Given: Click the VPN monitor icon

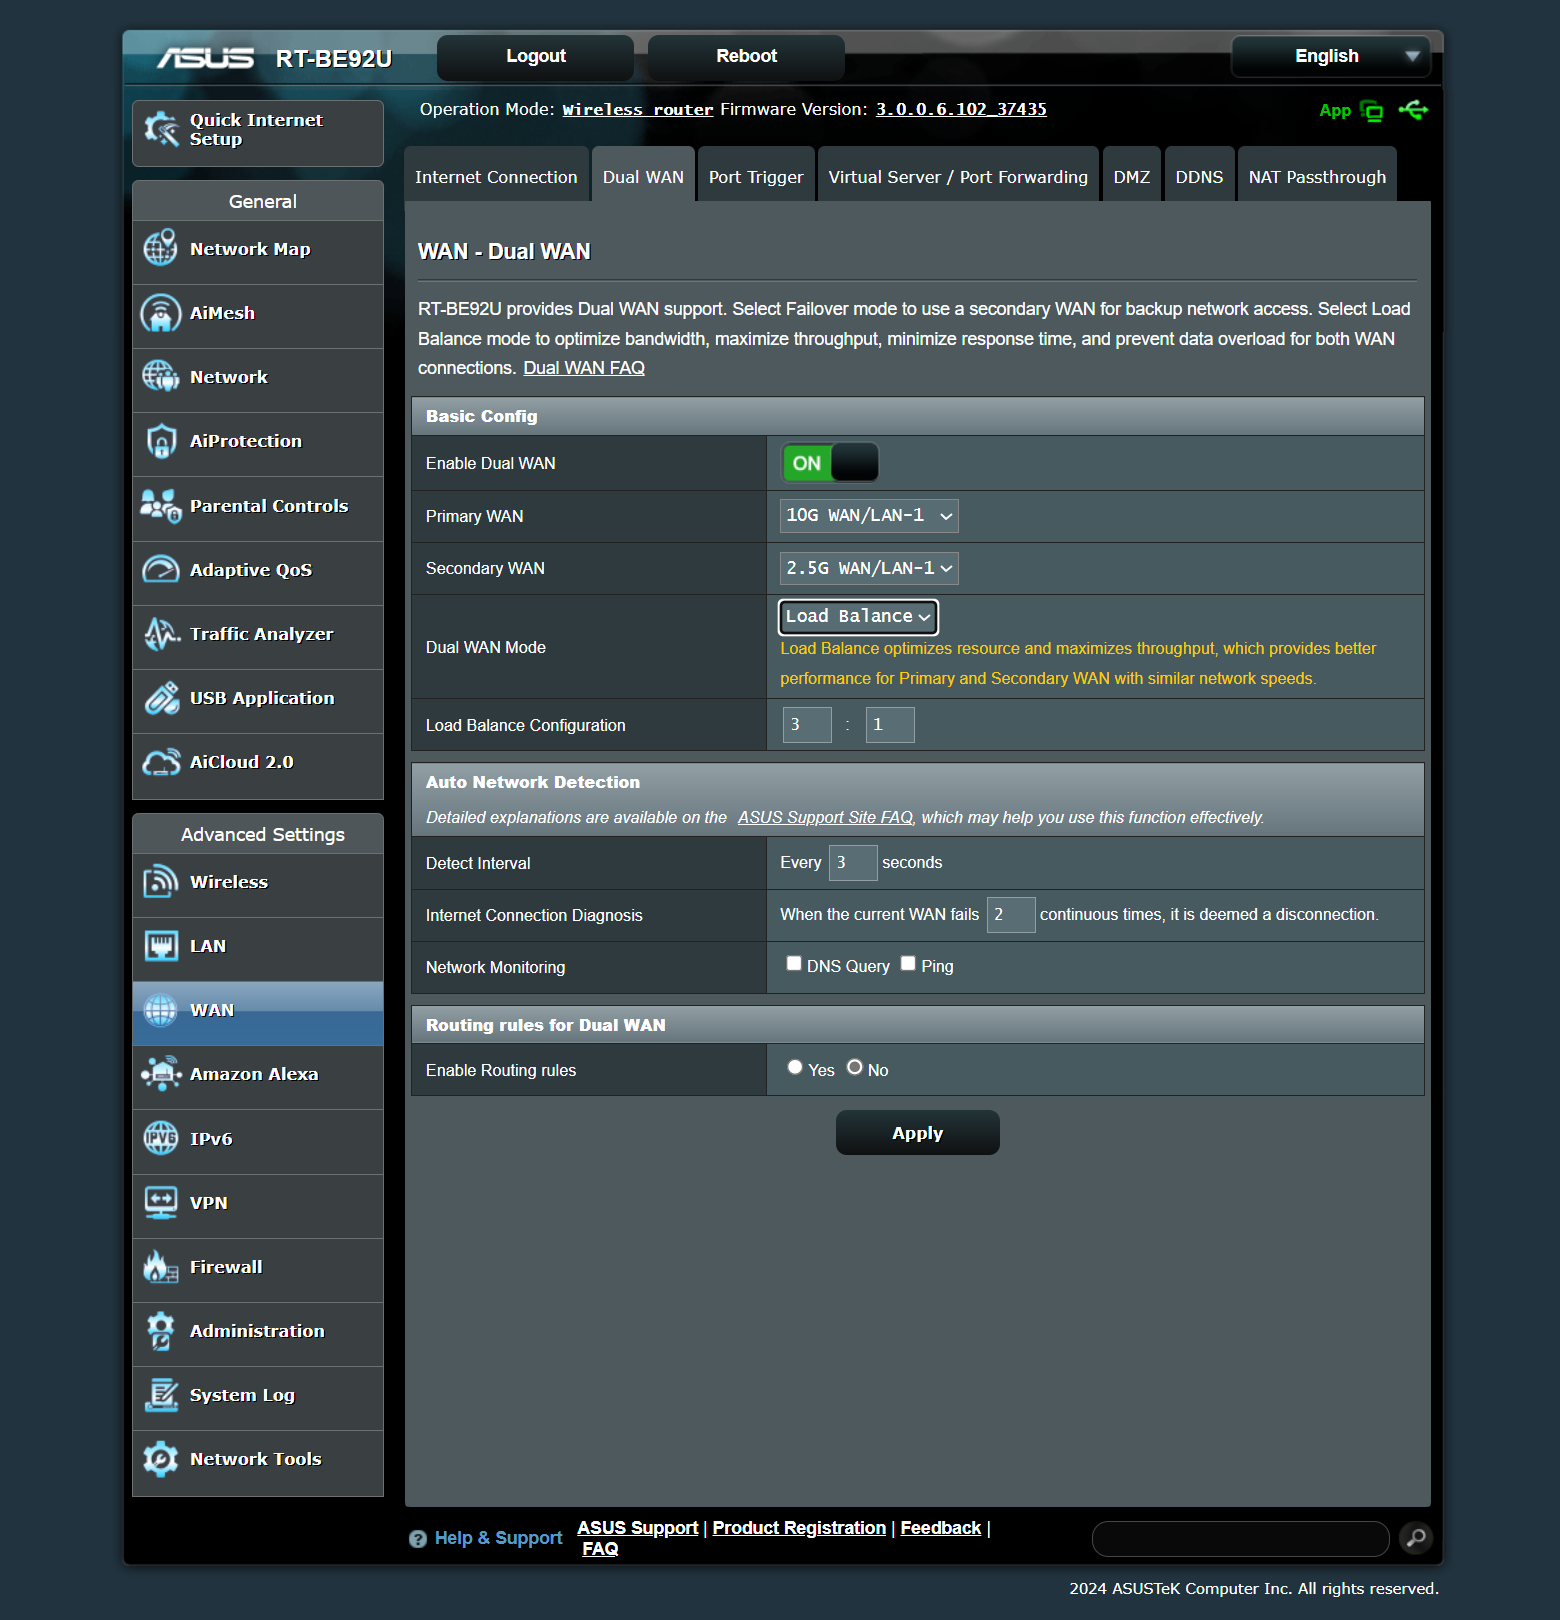Looking at the screenshot, I should (160, 1202).
